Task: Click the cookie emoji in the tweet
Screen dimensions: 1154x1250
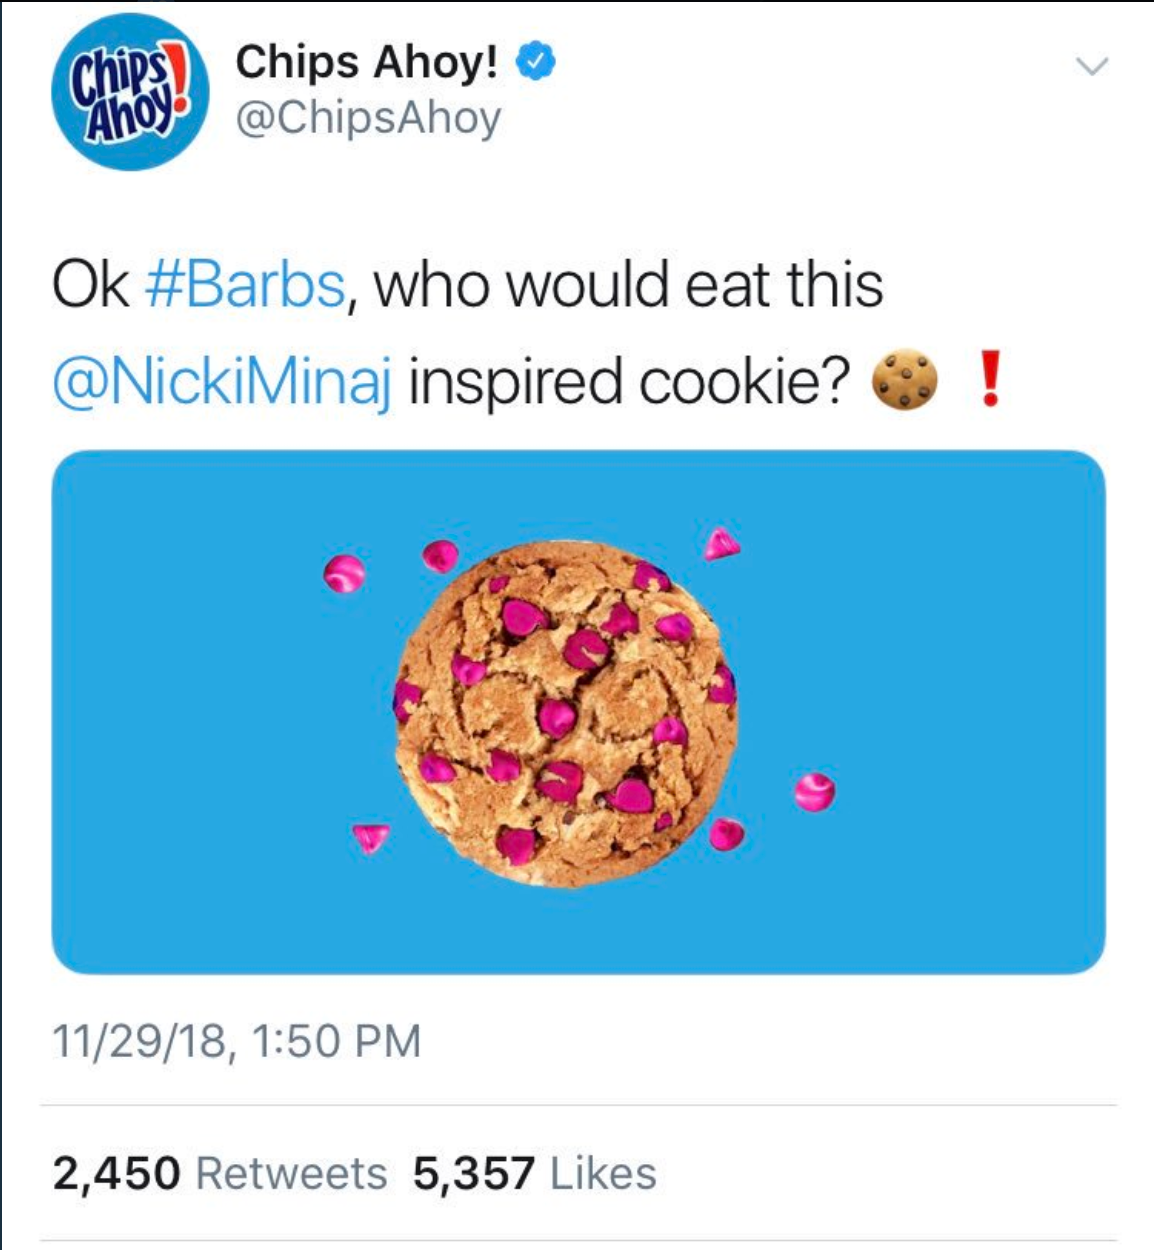Action: coord(906,380)
